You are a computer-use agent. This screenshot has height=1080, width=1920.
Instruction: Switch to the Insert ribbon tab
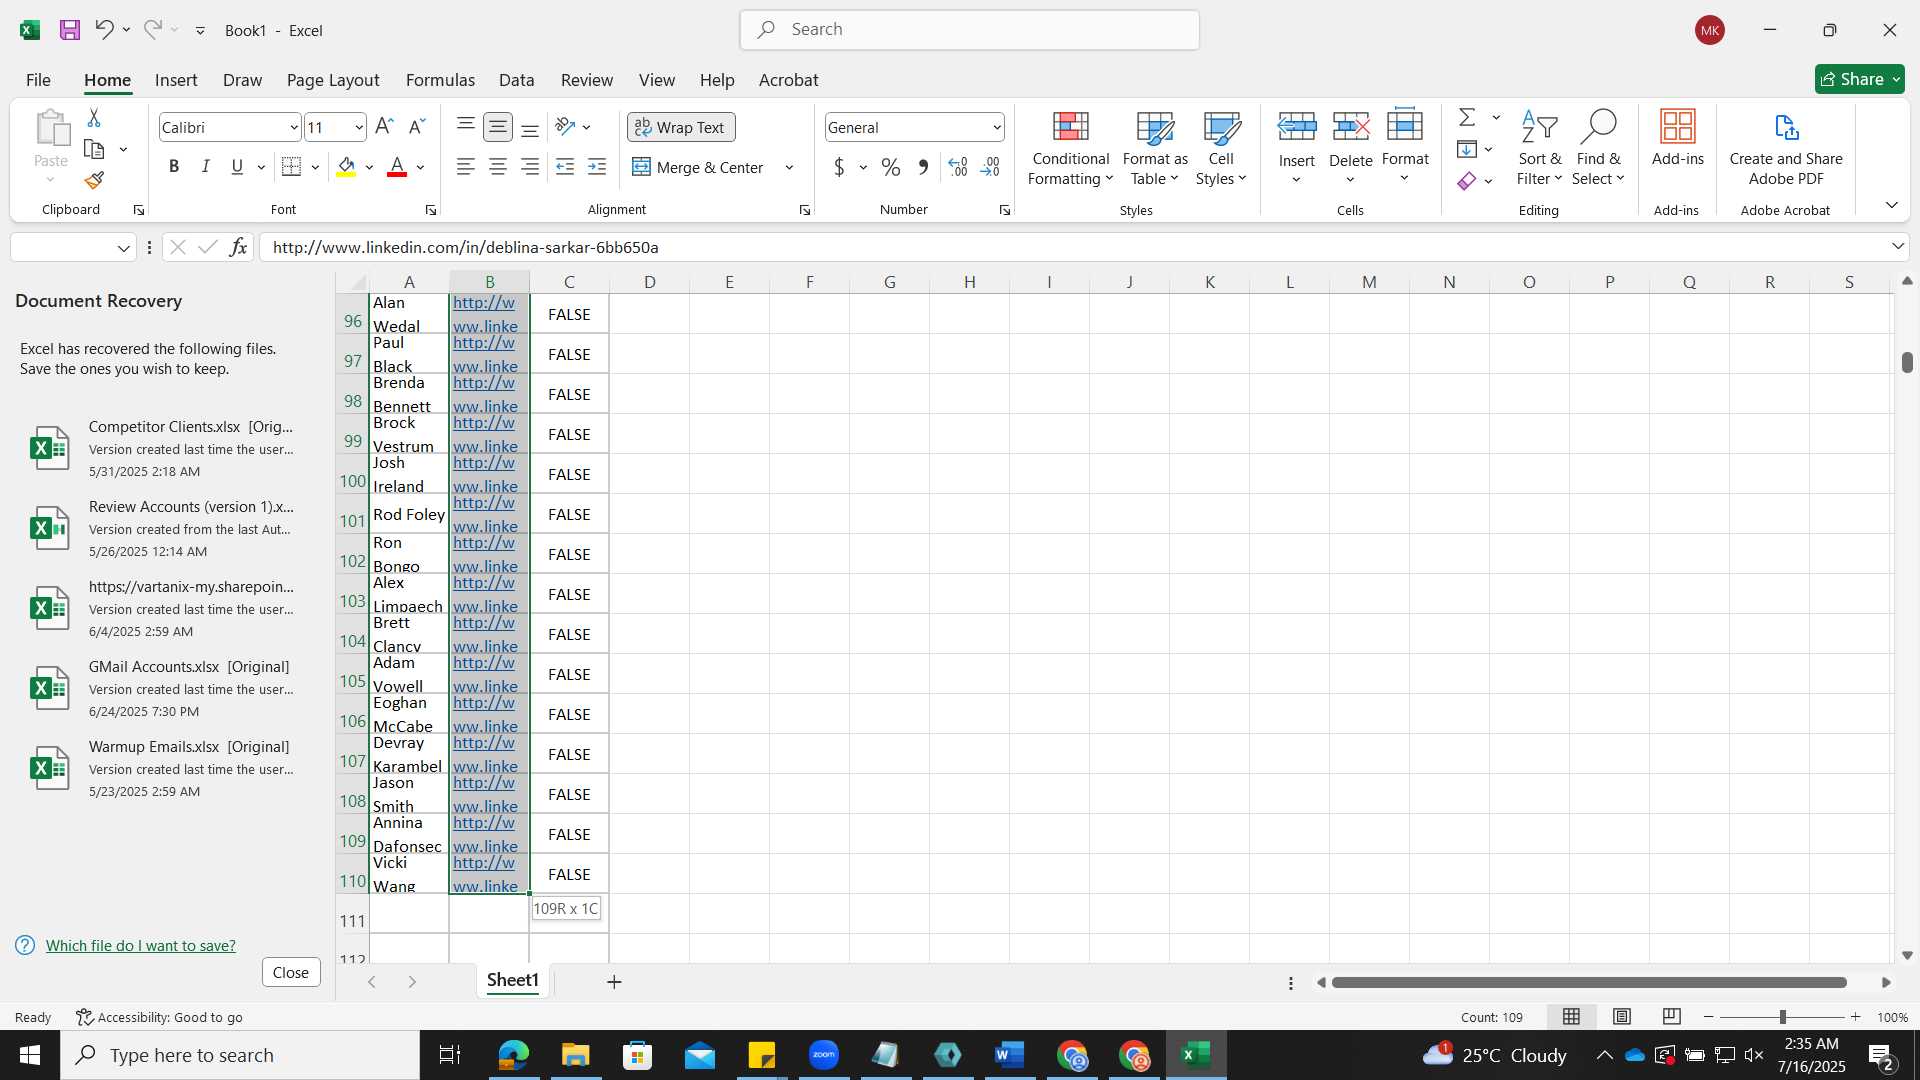click(176, 80)
